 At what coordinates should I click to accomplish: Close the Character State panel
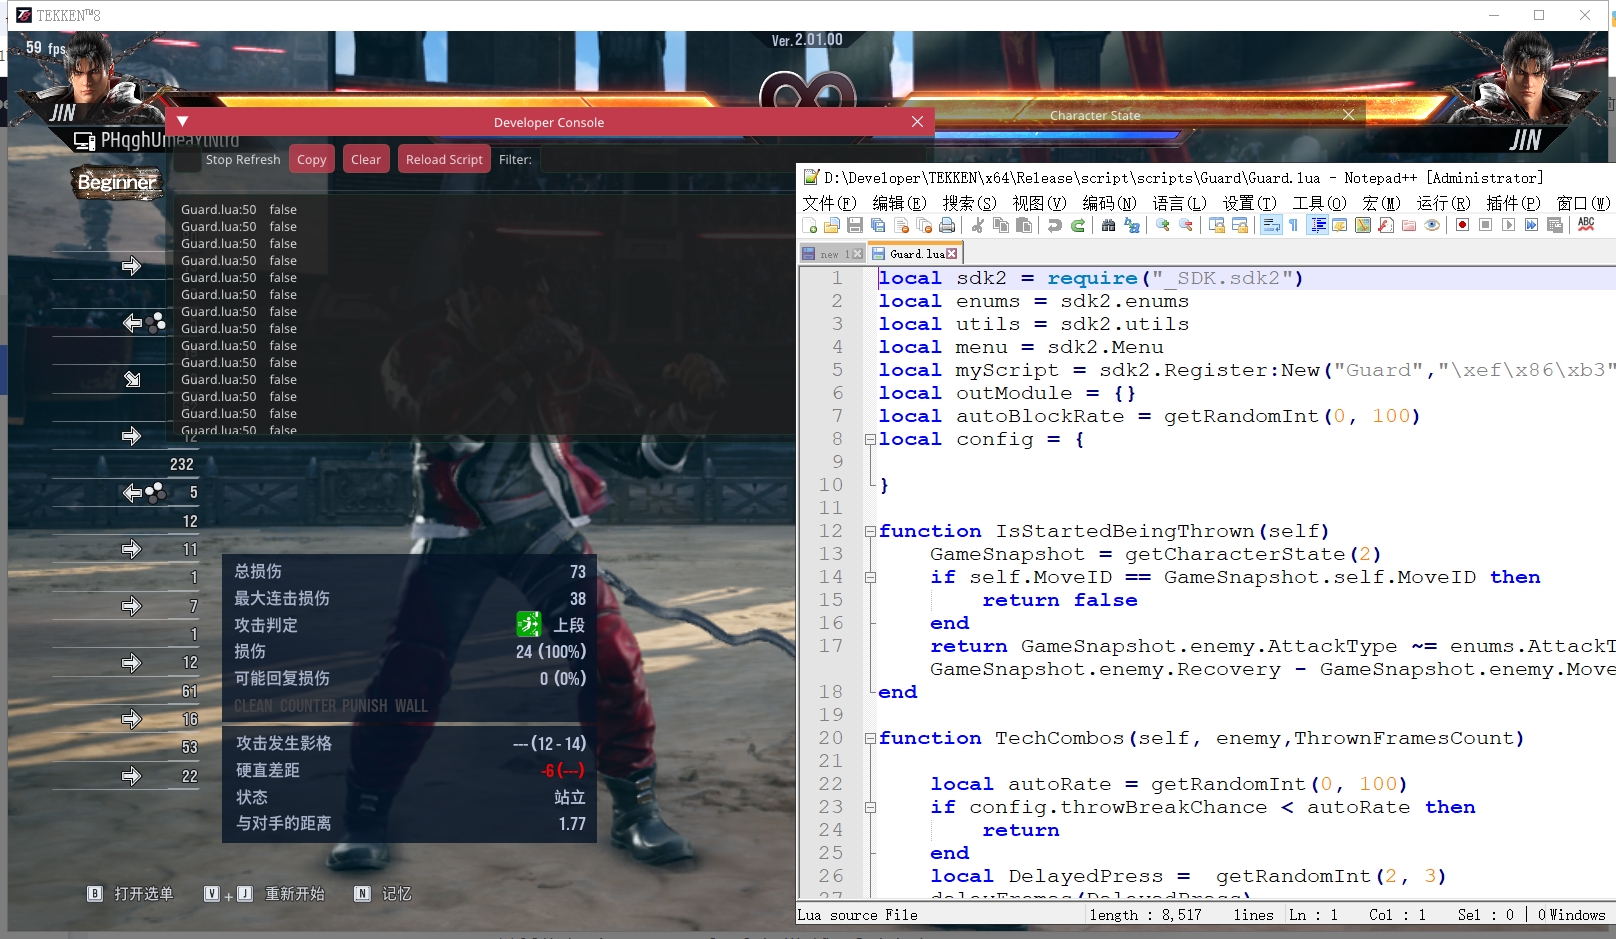click(x=1348, y=115)
